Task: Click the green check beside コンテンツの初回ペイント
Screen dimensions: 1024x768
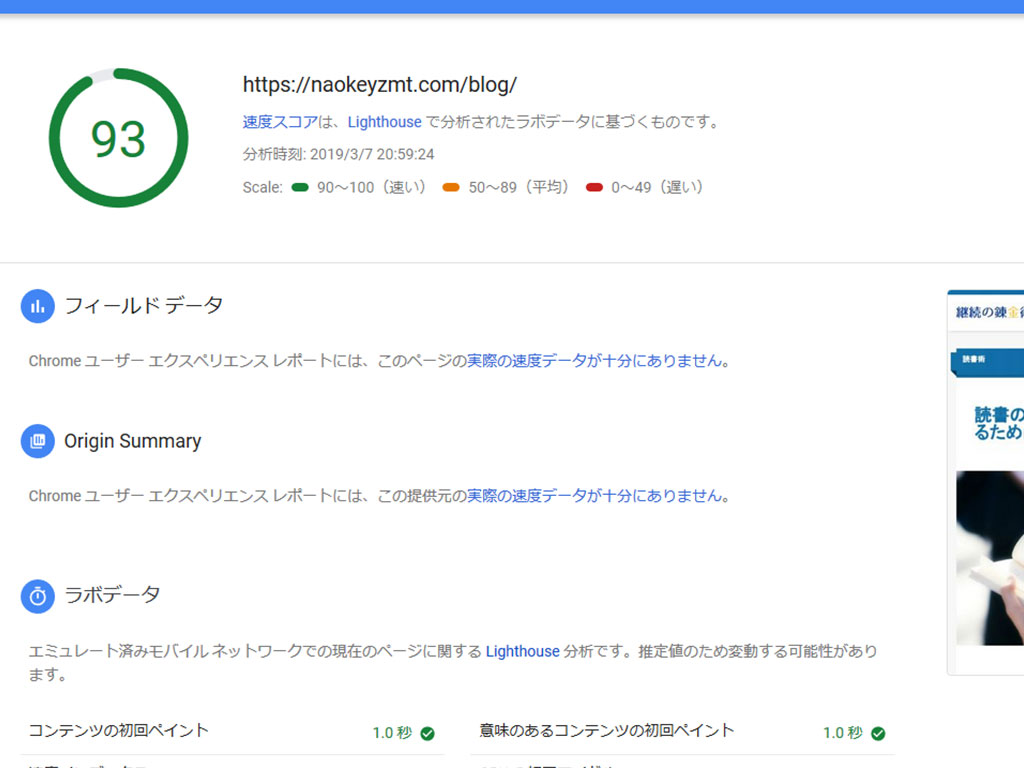Action: tap(429, 732)
